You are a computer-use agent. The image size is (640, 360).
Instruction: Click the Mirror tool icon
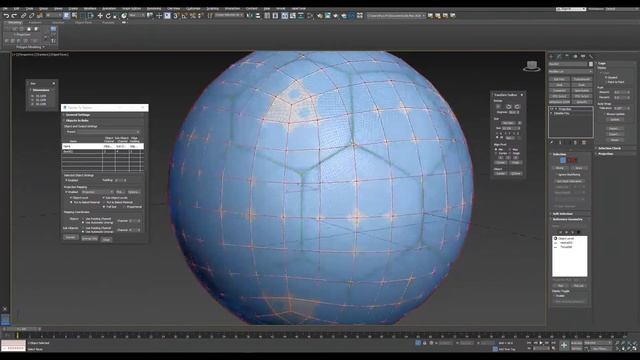point(249,16)
